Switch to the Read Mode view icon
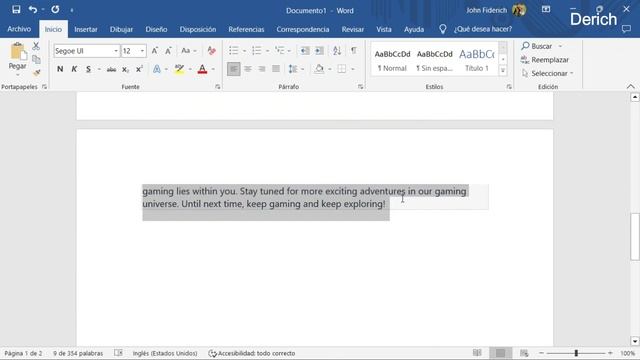 coord(477,353)
